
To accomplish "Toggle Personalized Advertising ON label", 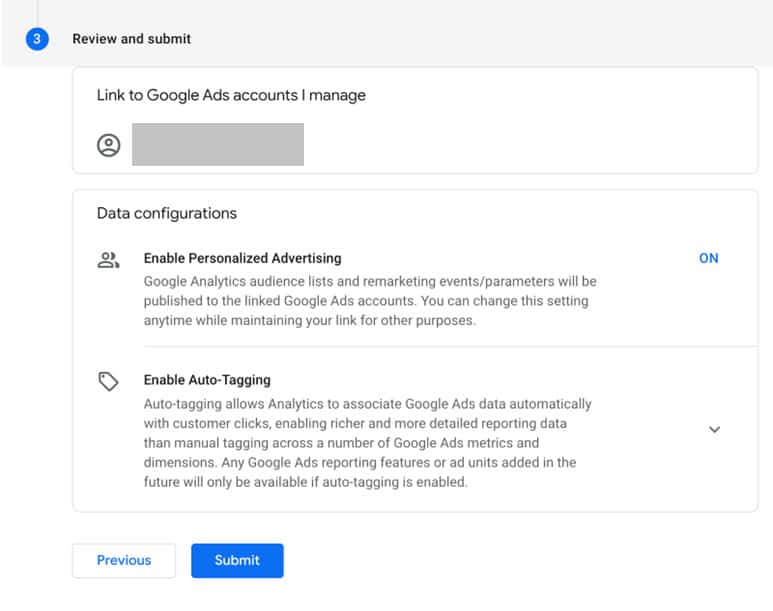I will pyautogui.click(x=708, y=258).
